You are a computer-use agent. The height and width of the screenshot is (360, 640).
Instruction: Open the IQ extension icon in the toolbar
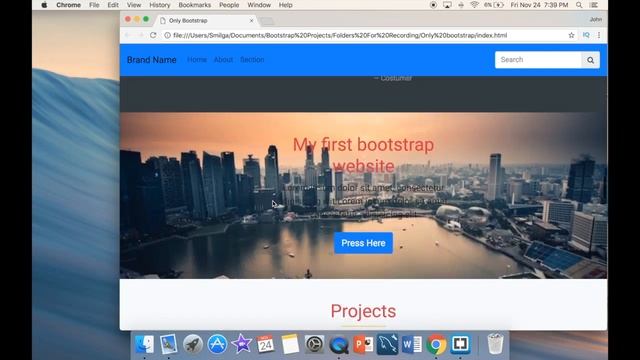(586, 36)
